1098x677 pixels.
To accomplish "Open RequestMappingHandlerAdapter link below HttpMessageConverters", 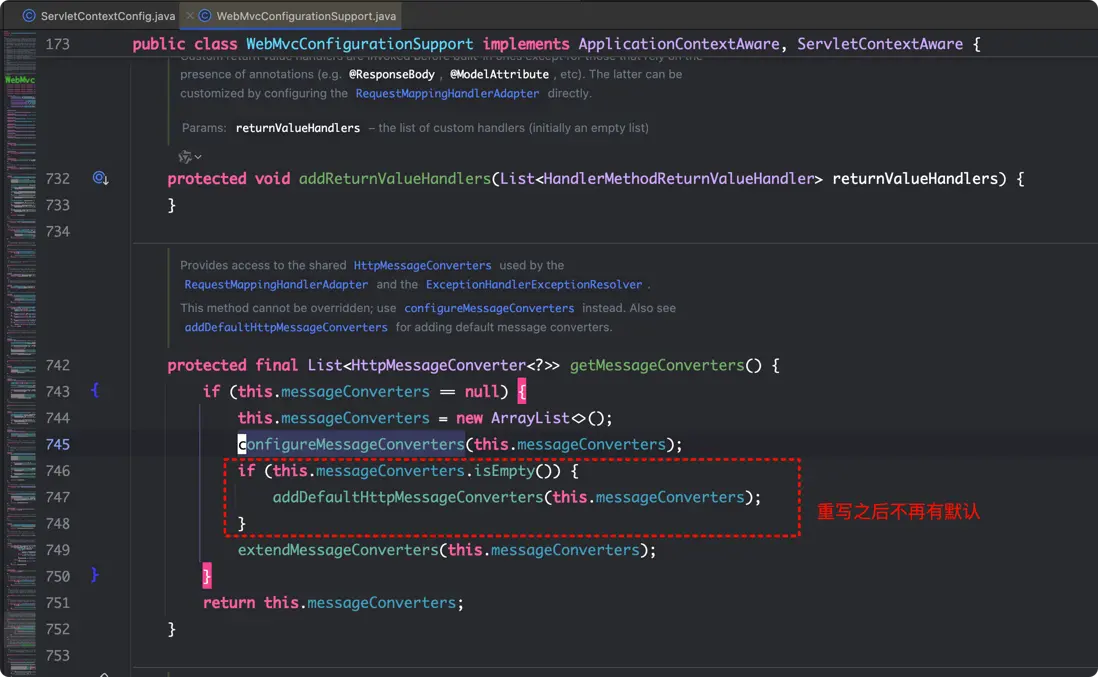I will [x=276, y=284].
